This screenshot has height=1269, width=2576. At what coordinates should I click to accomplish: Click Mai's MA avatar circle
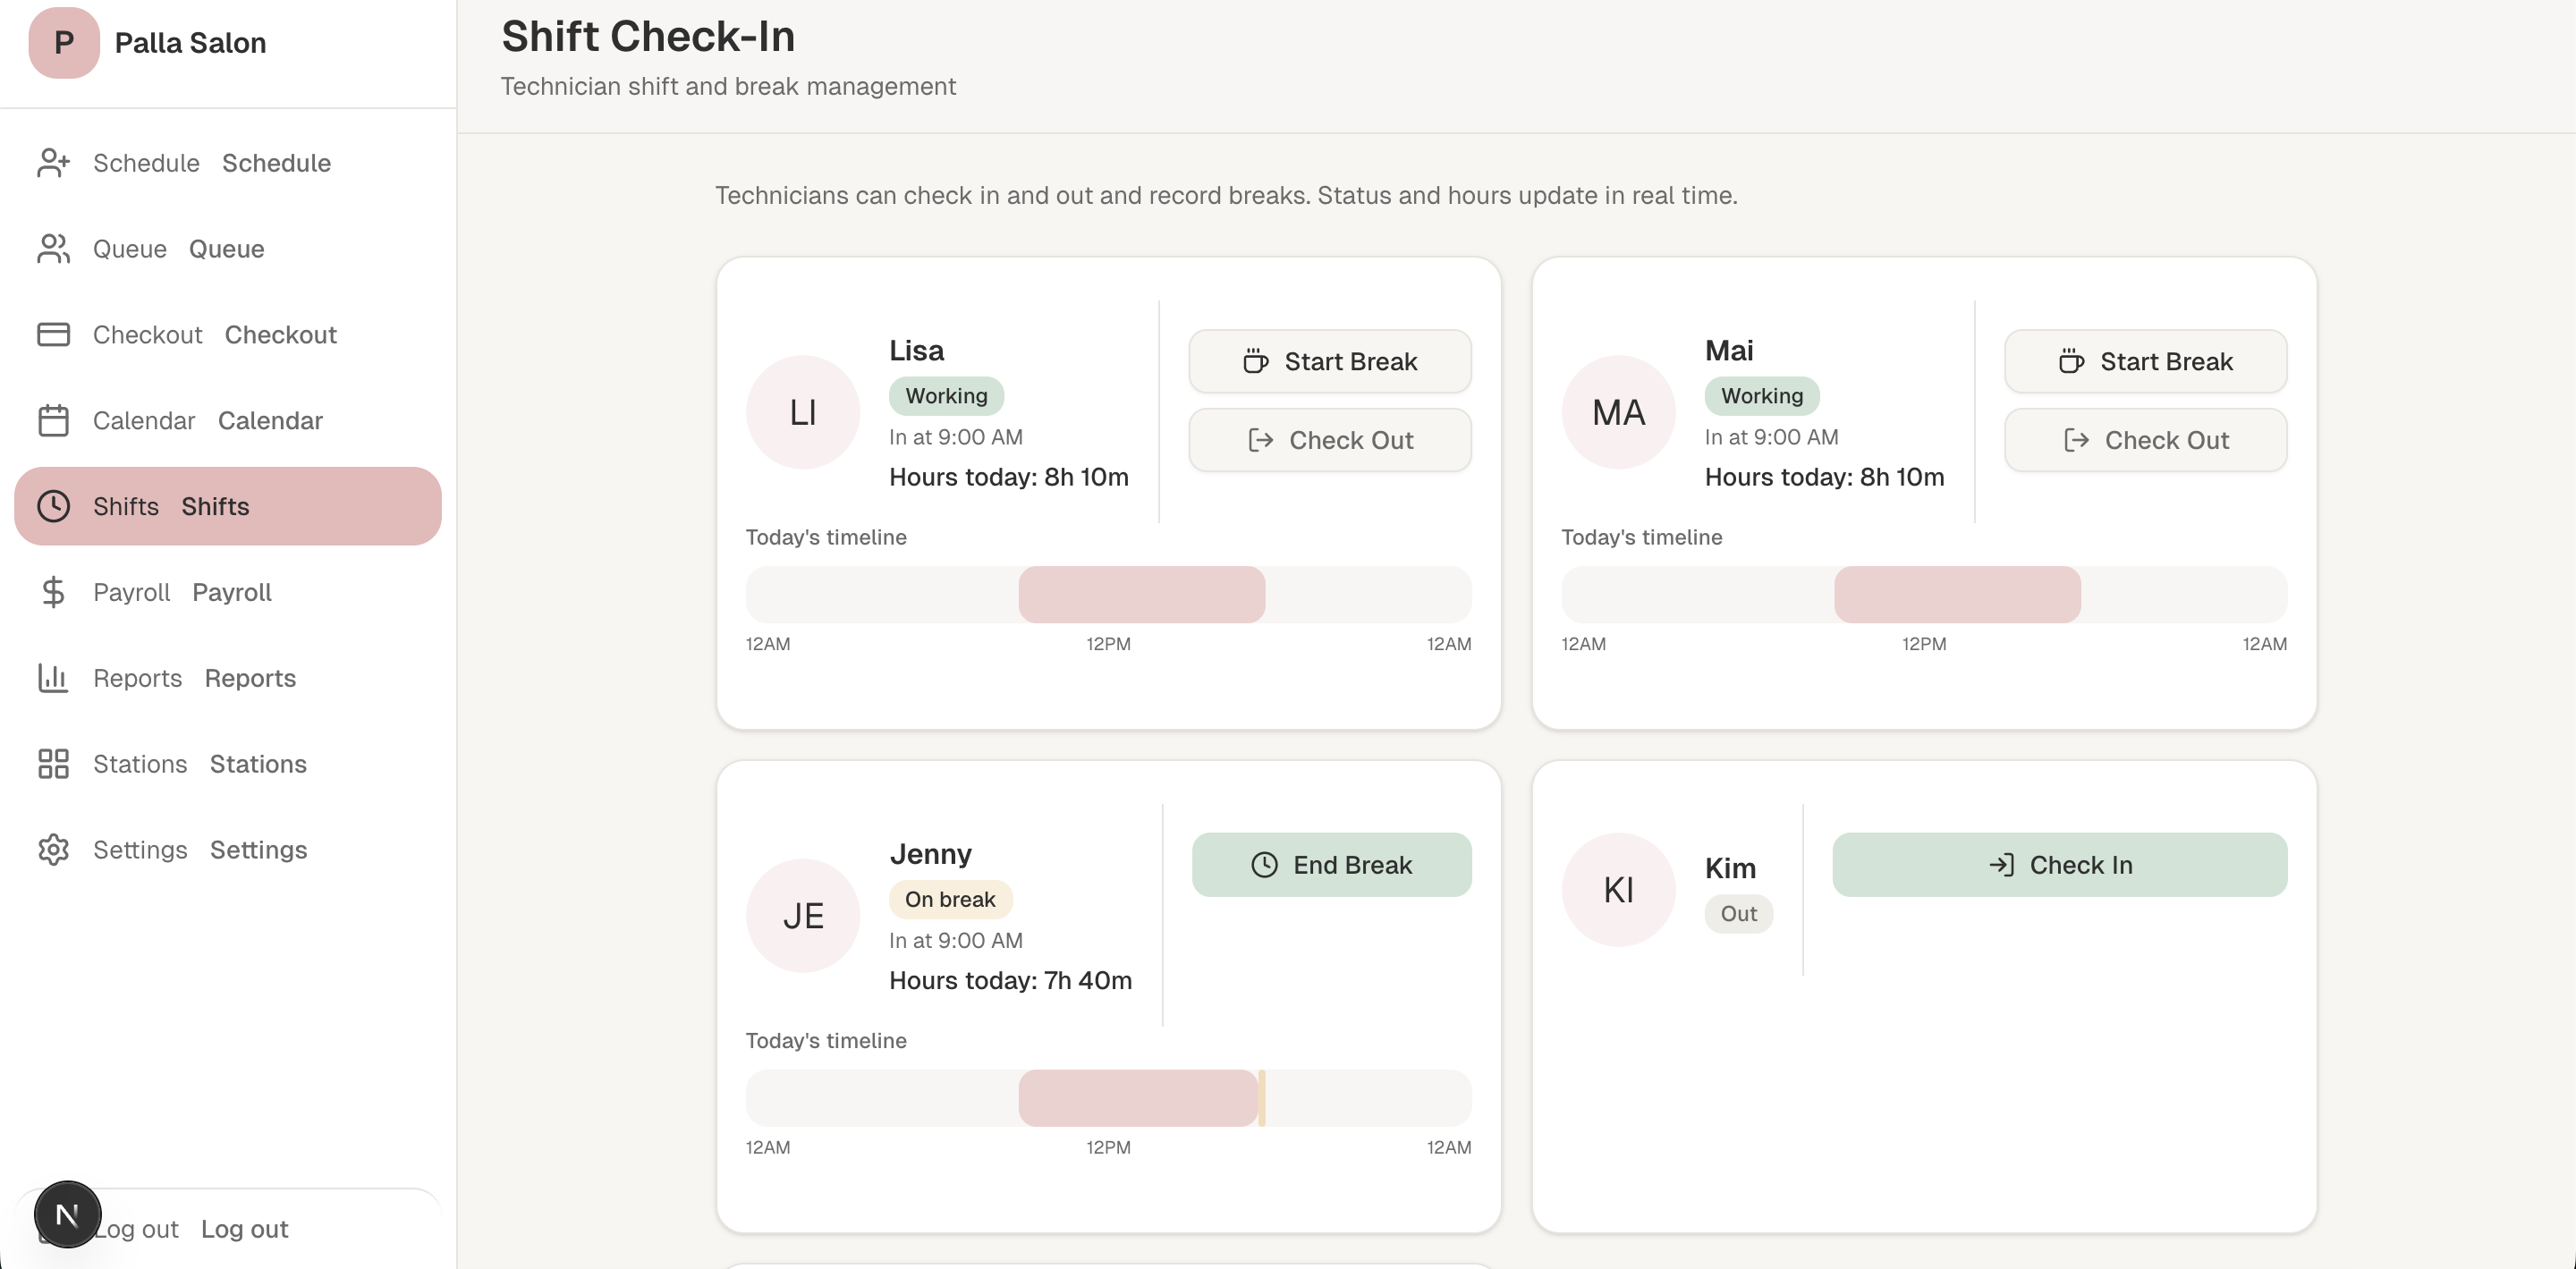click(x=1618, y=413)
